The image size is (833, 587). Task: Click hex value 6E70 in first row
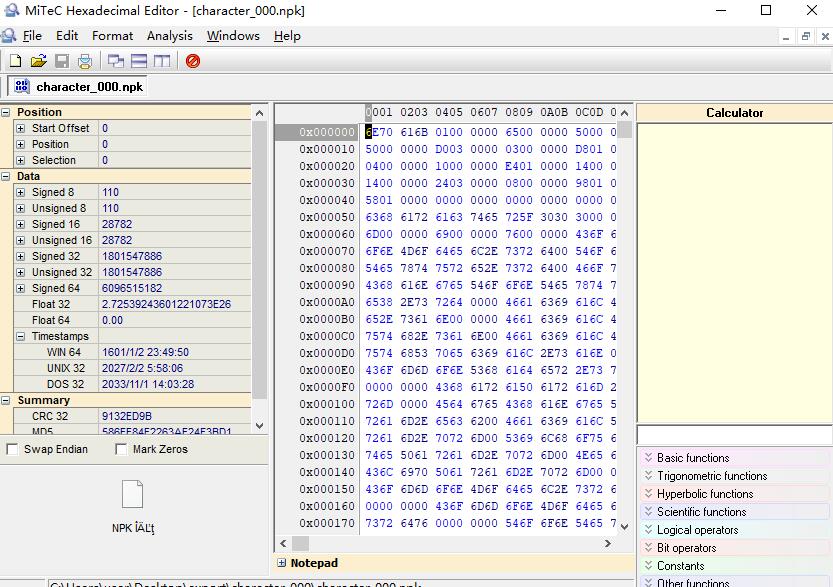(x=379, y=132)
